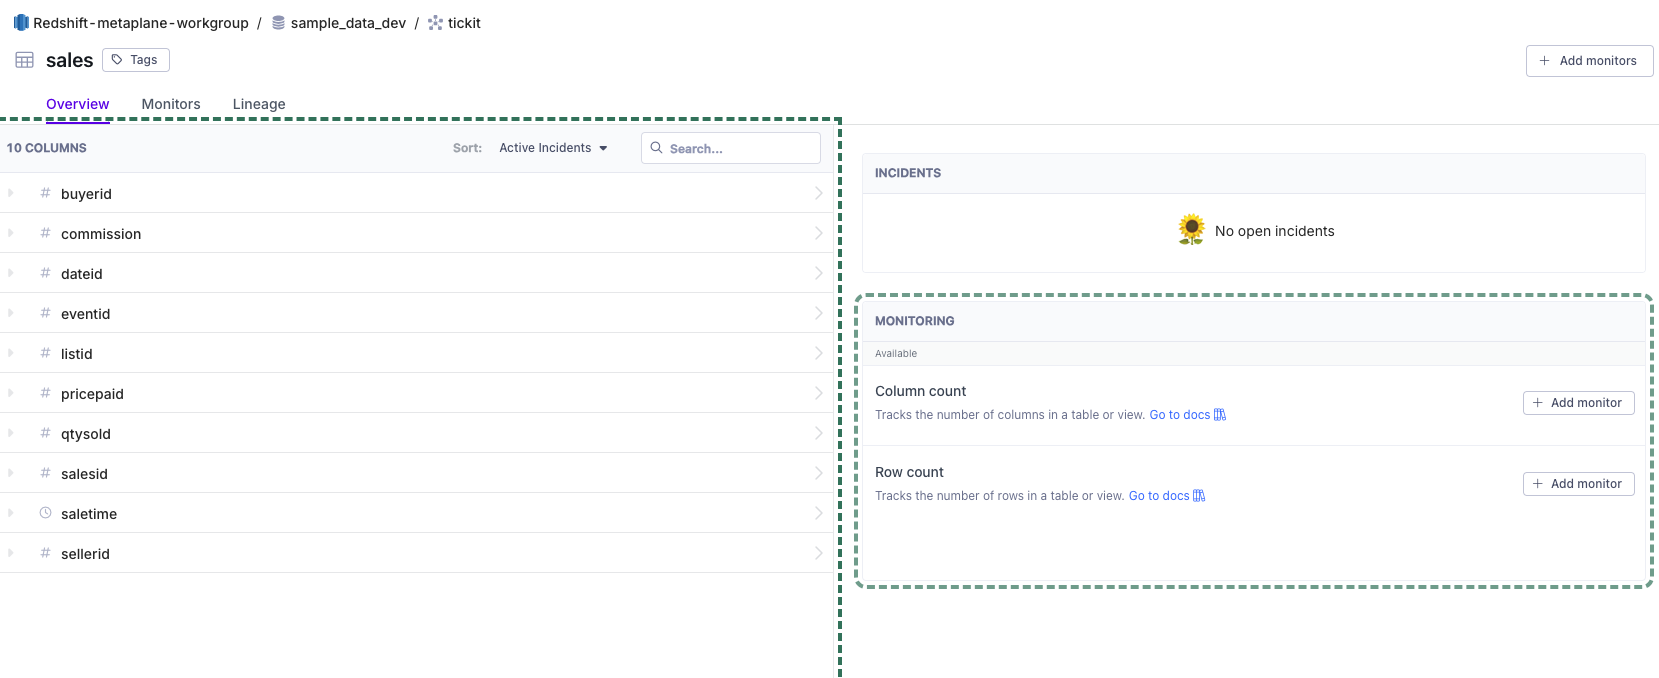The width and height of the screenshot is (1659, 678).
Task: Select the qtysold column name
Action: 86,434
